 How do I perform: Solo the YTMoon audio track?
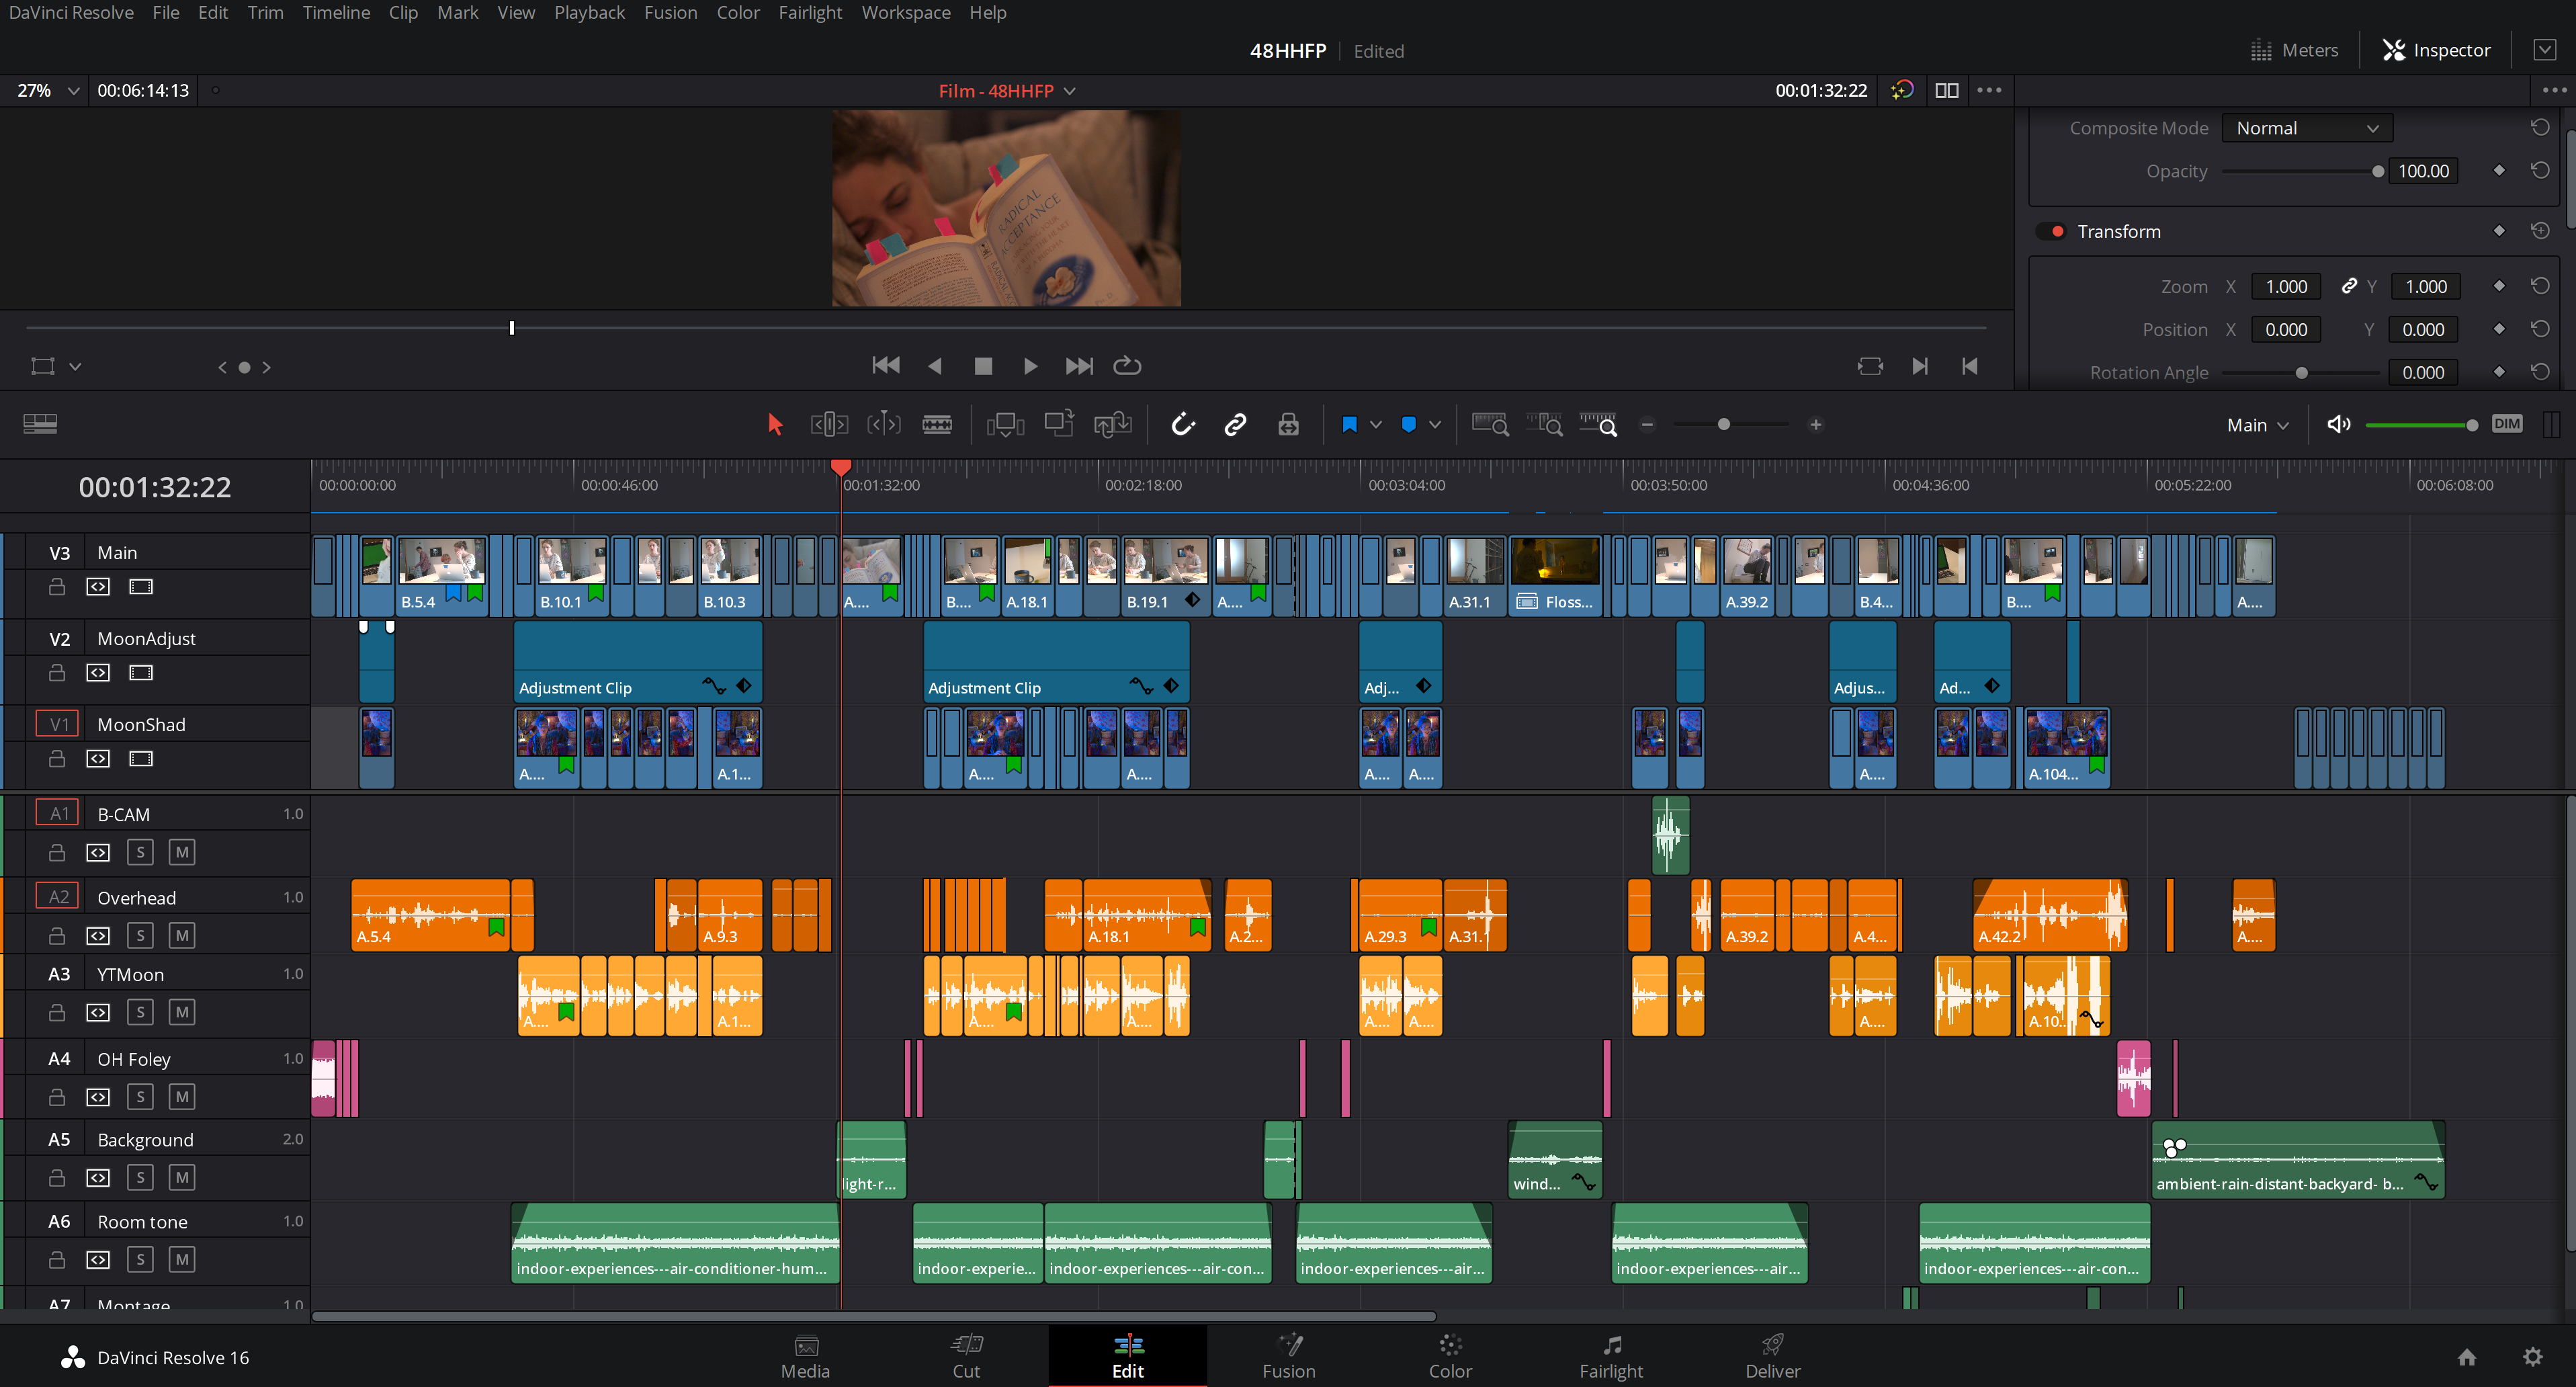[x=140, y=1012]
